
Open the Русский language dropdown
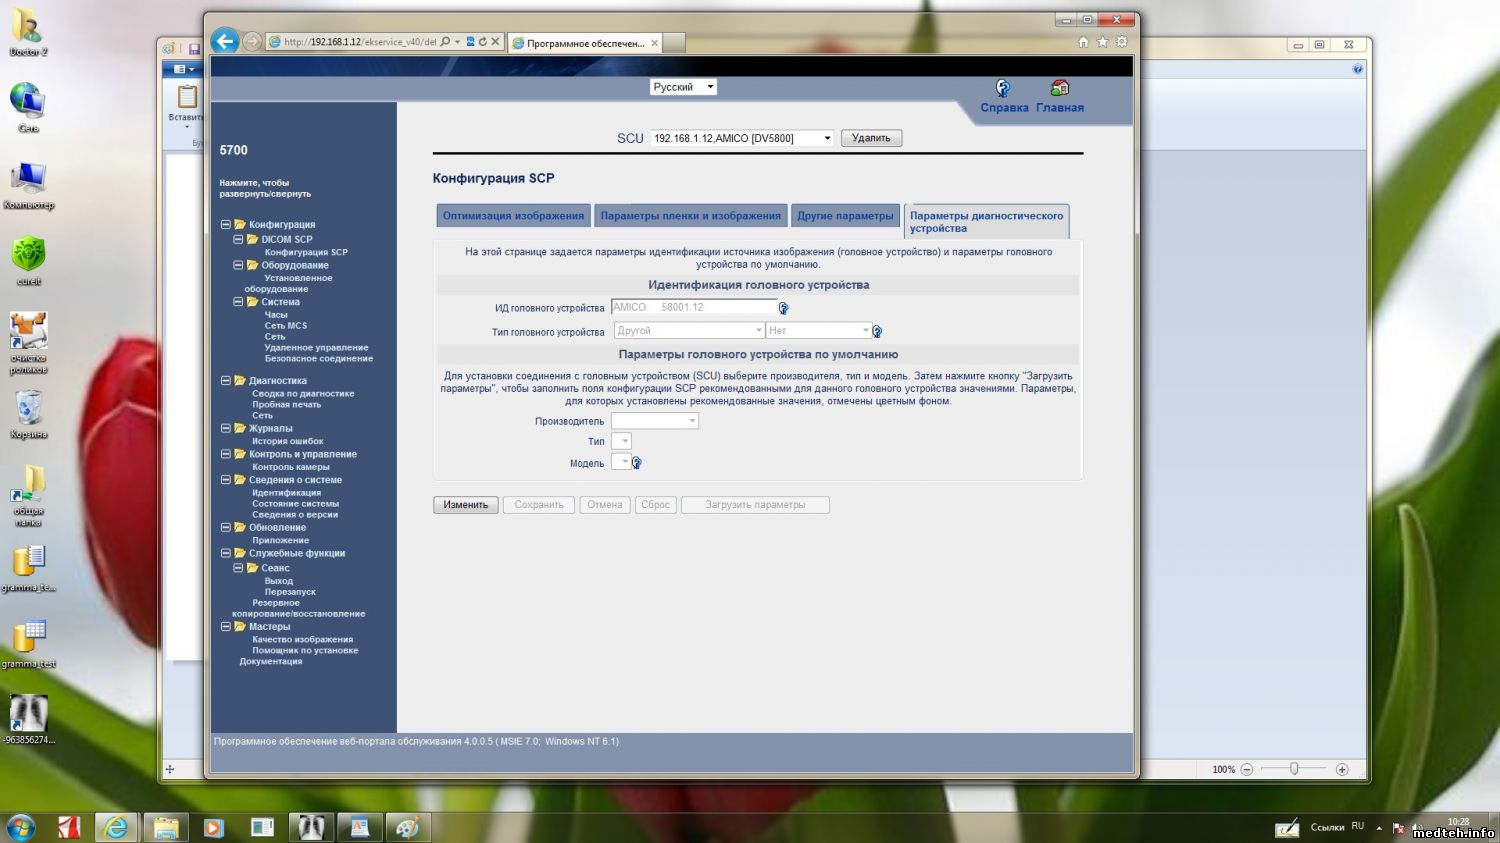[x=683, y=87]
